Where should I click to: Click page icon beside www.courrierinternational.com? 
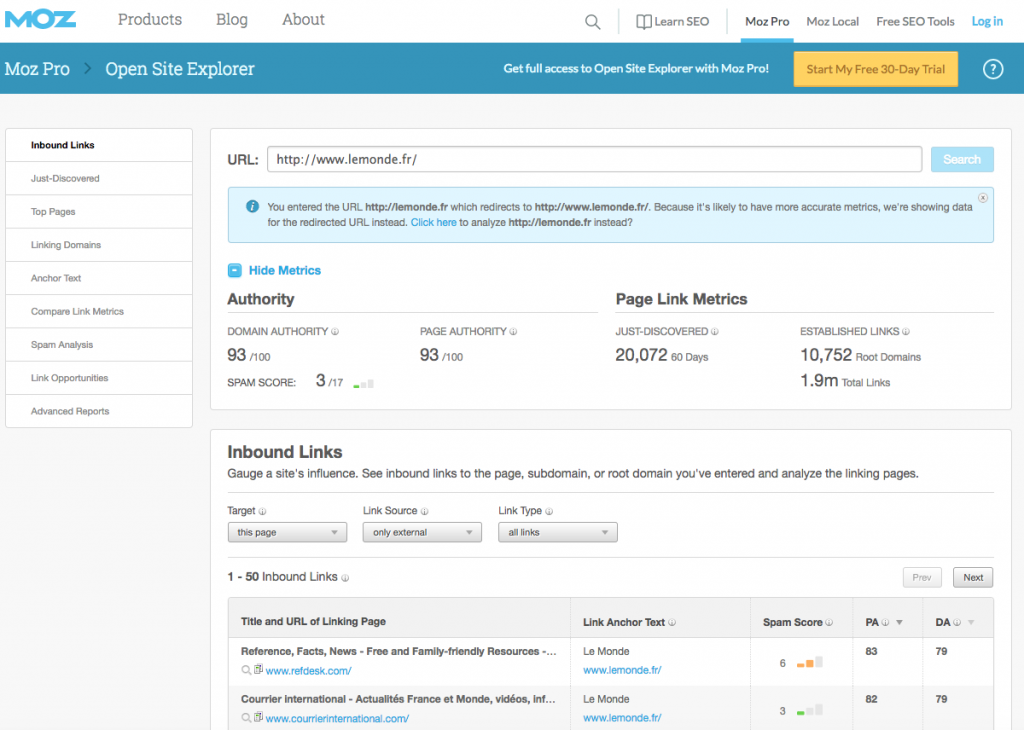click(259, 717)
